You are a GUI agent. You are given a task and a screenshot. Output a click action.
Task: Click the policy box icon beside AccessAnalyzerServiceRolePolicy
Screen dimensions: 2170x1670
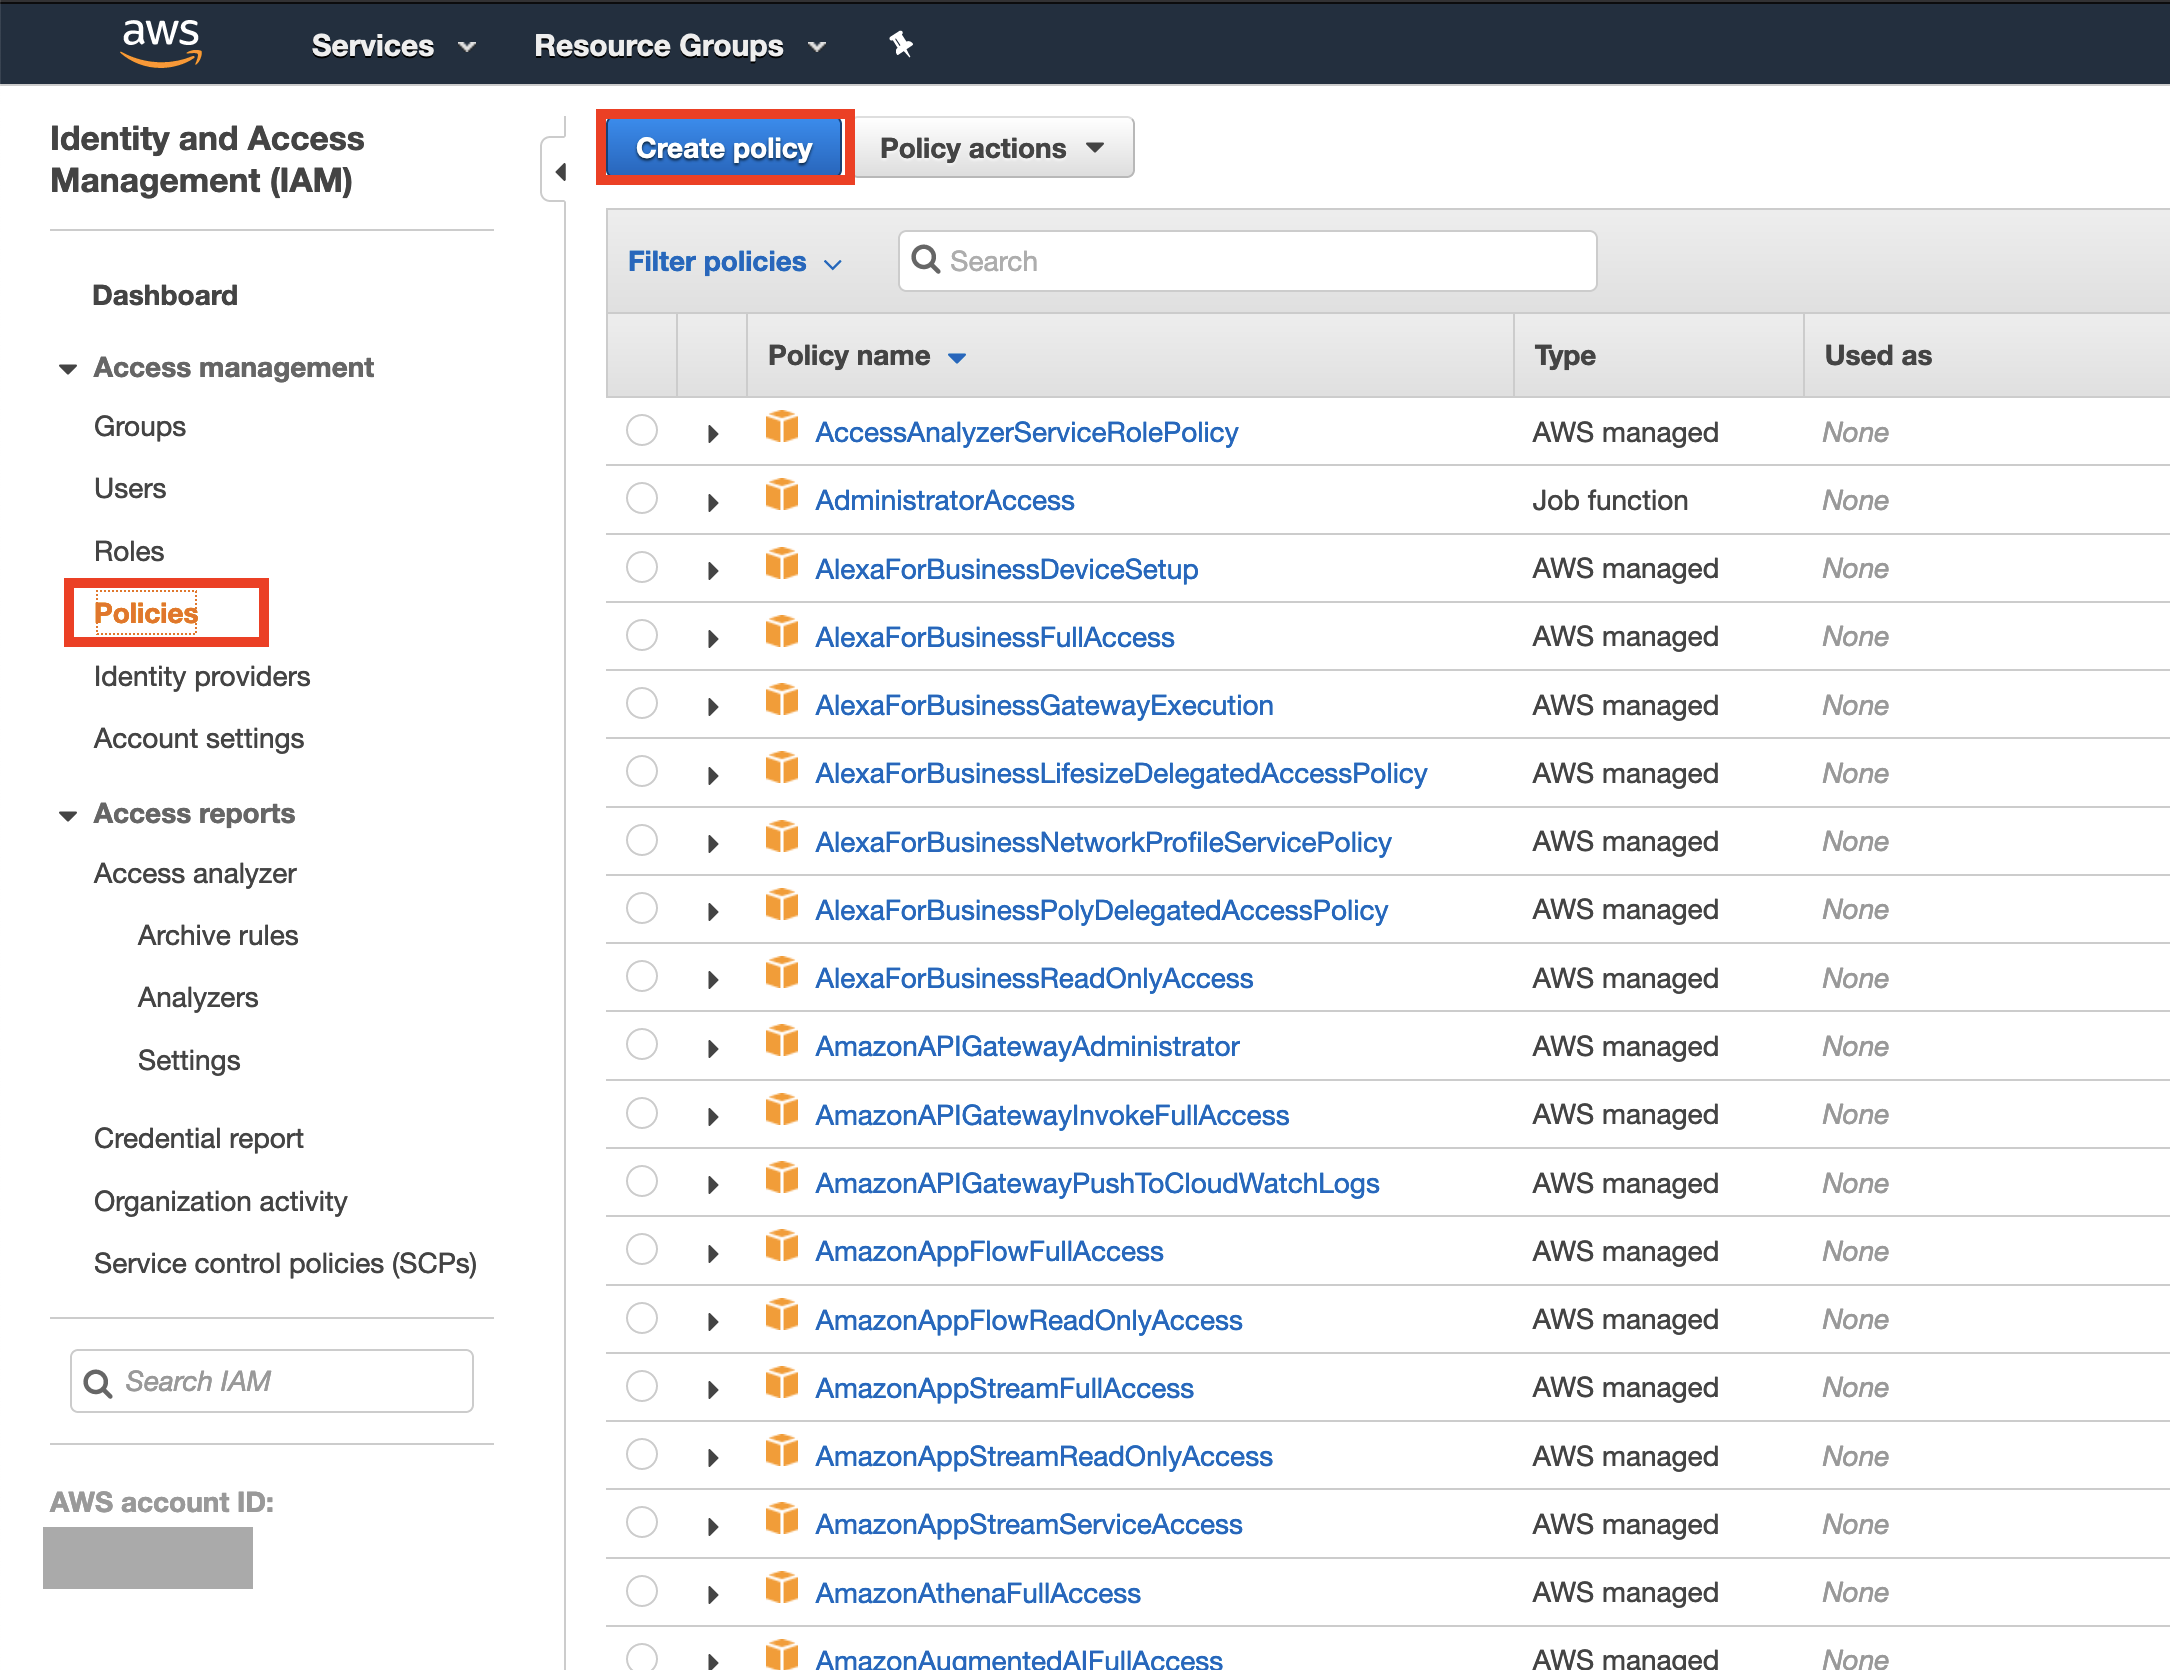click(x=782, y=428)
